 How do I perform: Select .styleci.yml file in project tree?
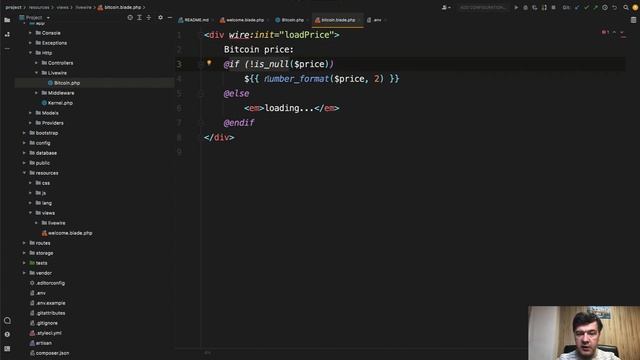[46, 333]
